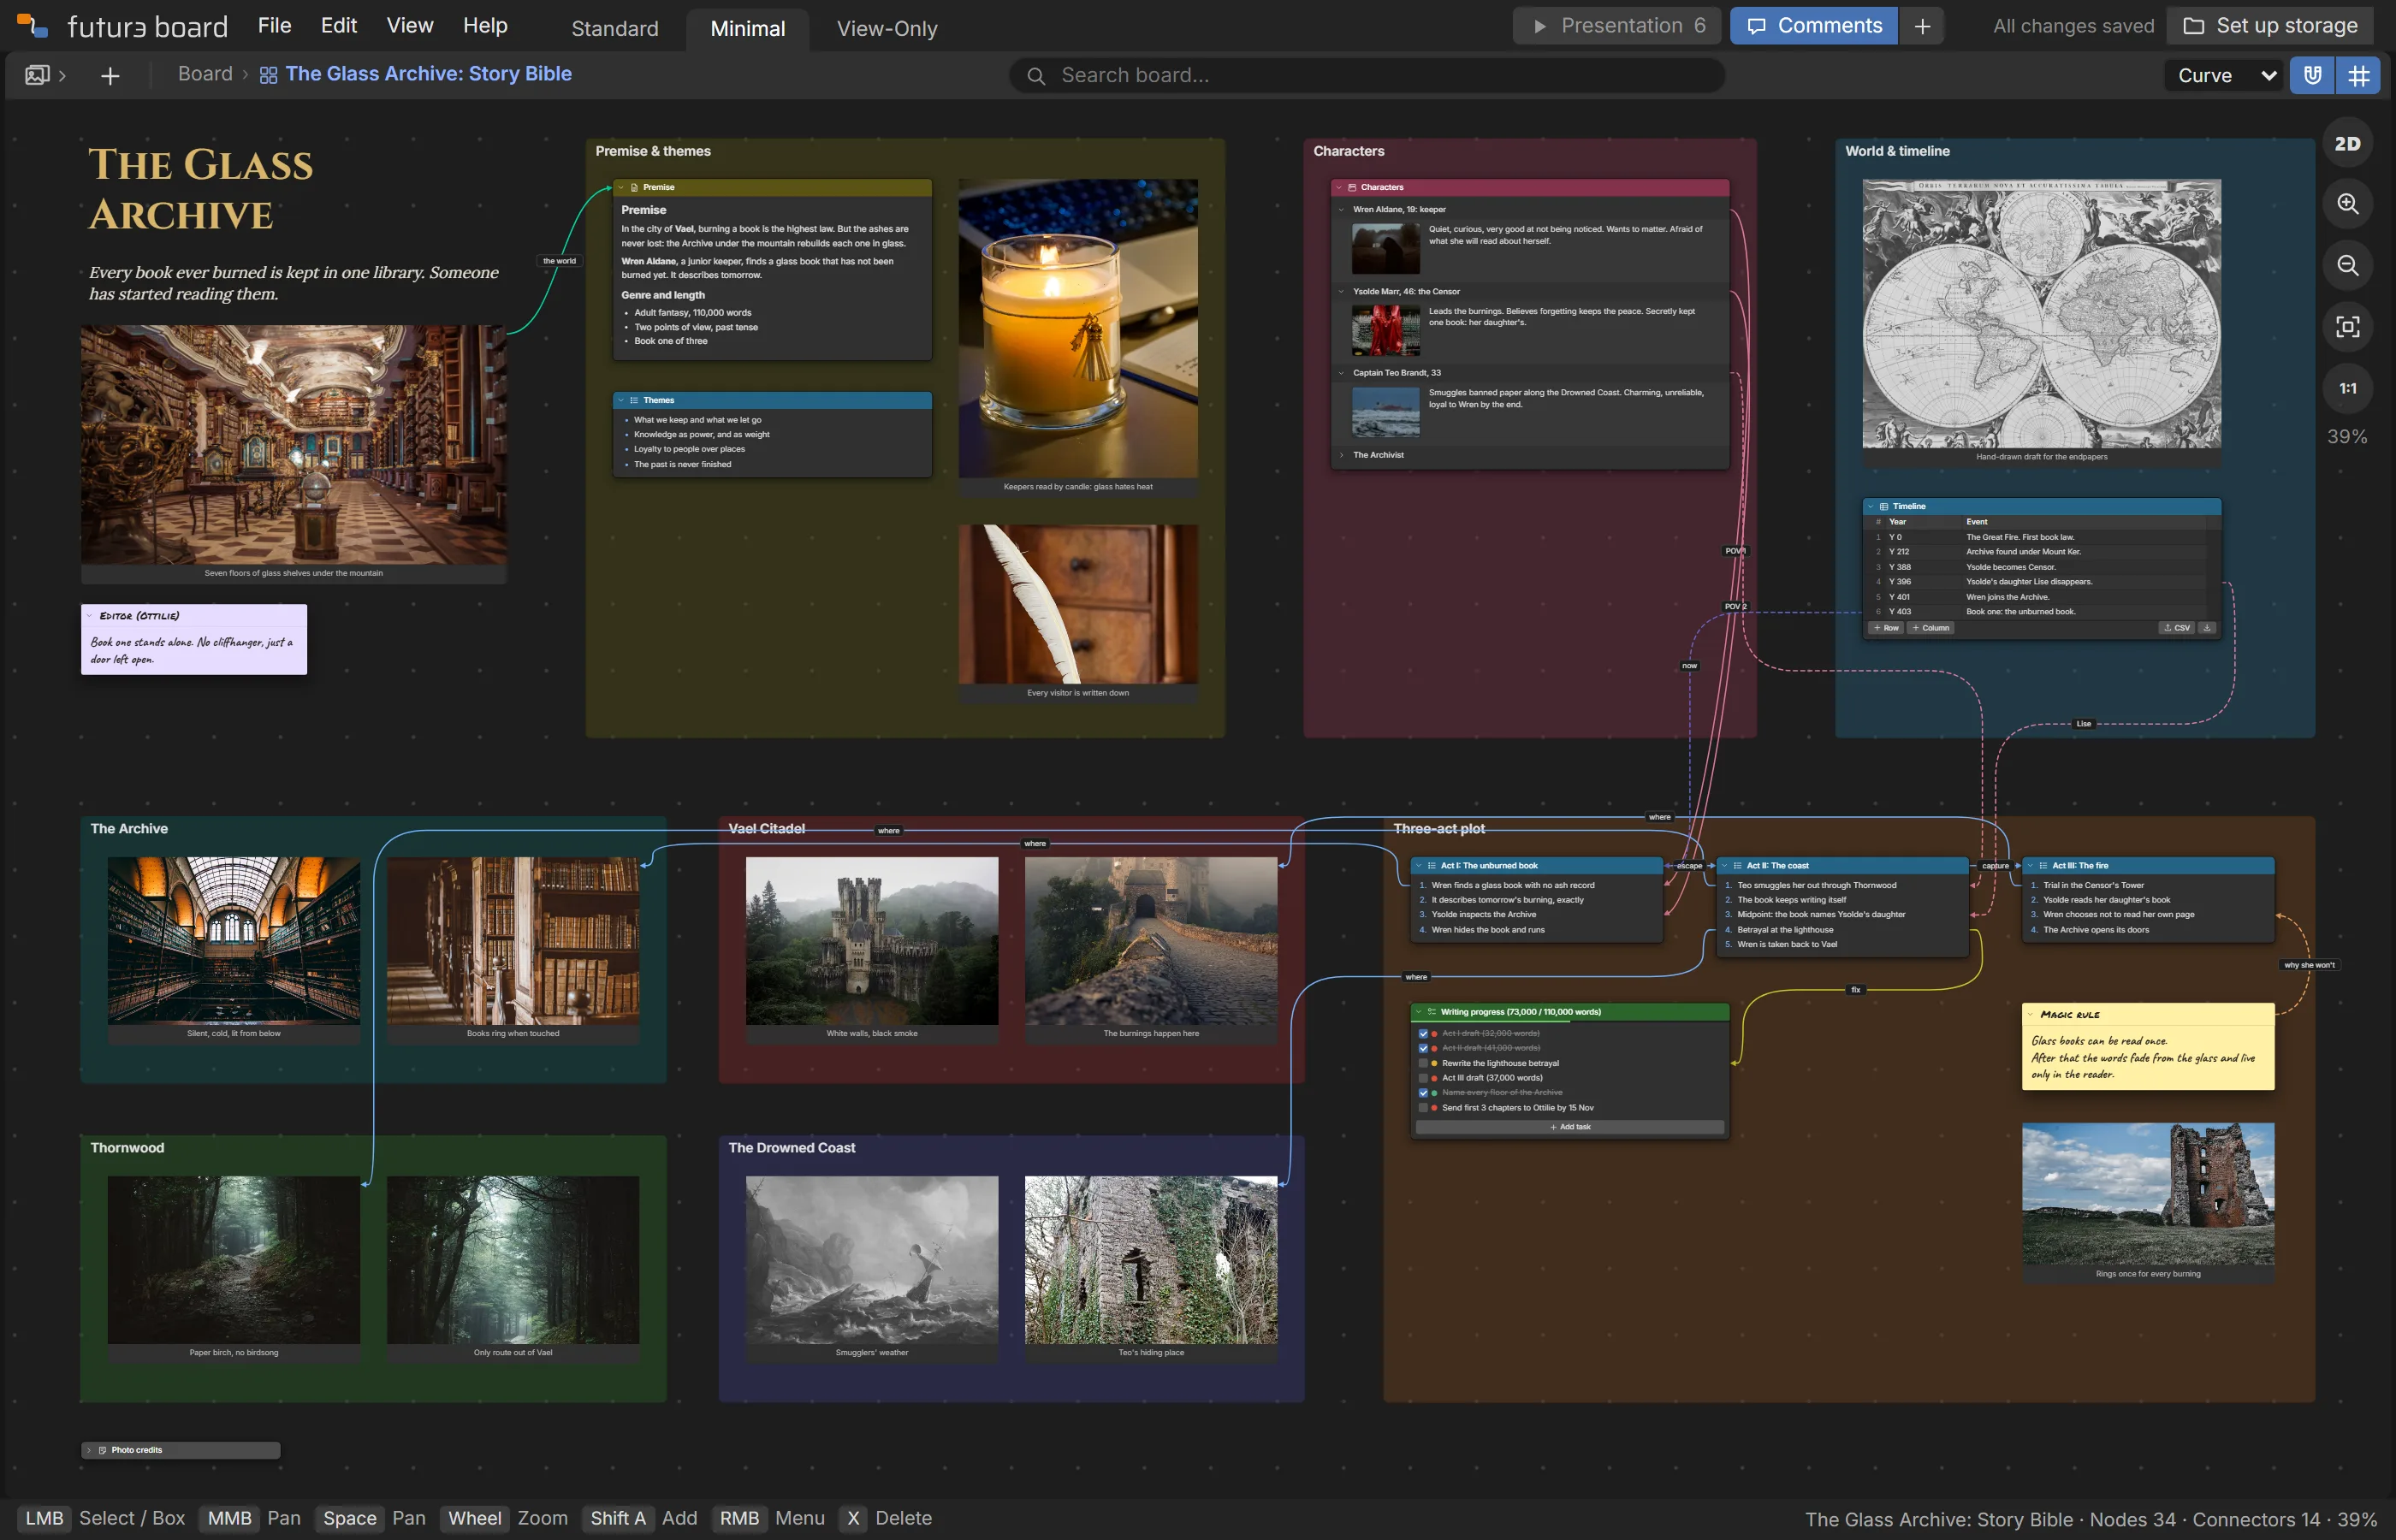Open the image panel icon in breadcrumb bar
Viewport: 2396px width, 1540px height.
(x=37, y=75)
